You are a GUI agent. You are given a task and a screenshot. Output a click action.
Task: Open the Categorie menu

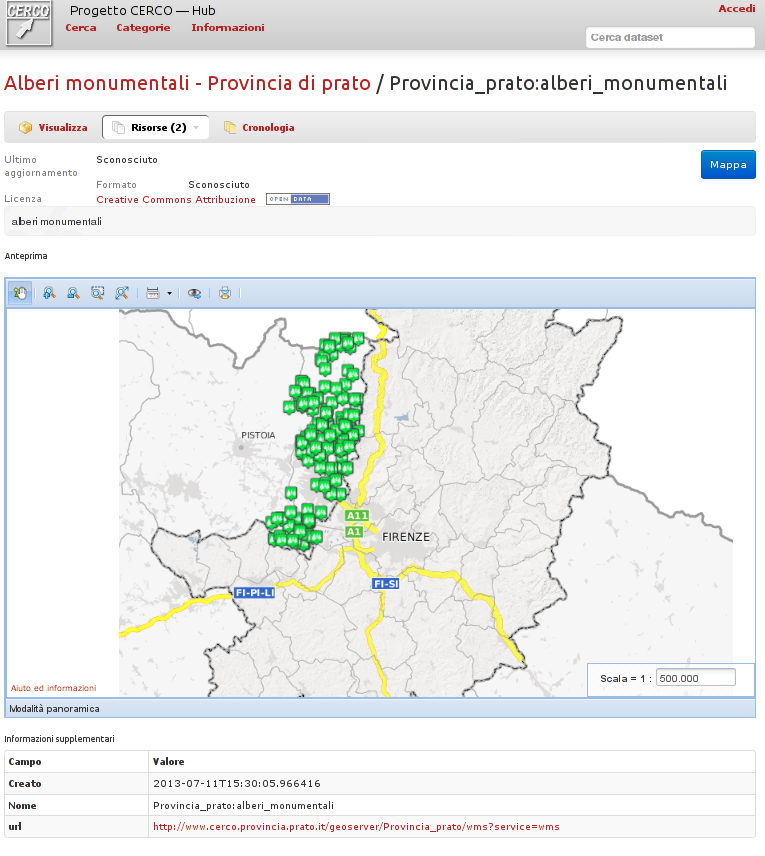pyautogui.click(x=143, y=27)
